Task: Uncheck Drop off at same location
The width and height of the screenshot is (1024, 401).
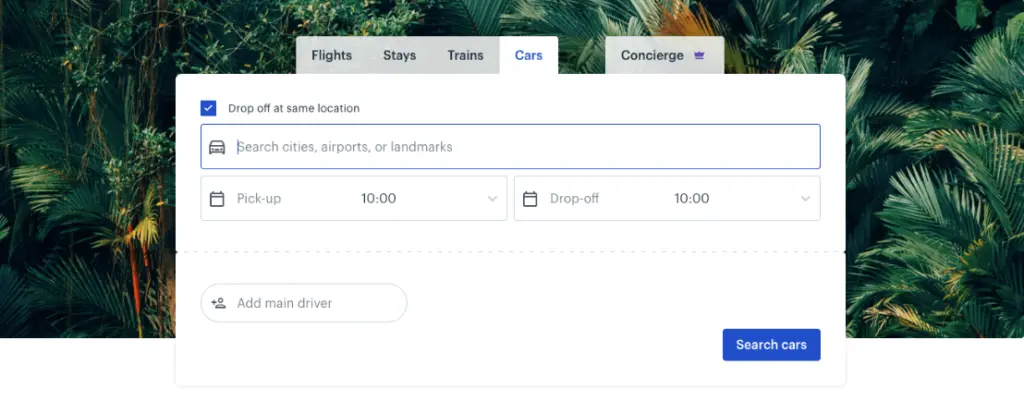Action: [209, 108]
